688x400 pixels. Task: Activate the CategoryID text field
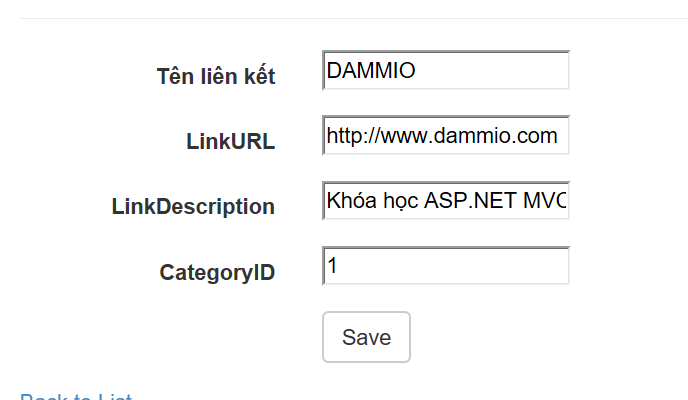click(446, 266)
